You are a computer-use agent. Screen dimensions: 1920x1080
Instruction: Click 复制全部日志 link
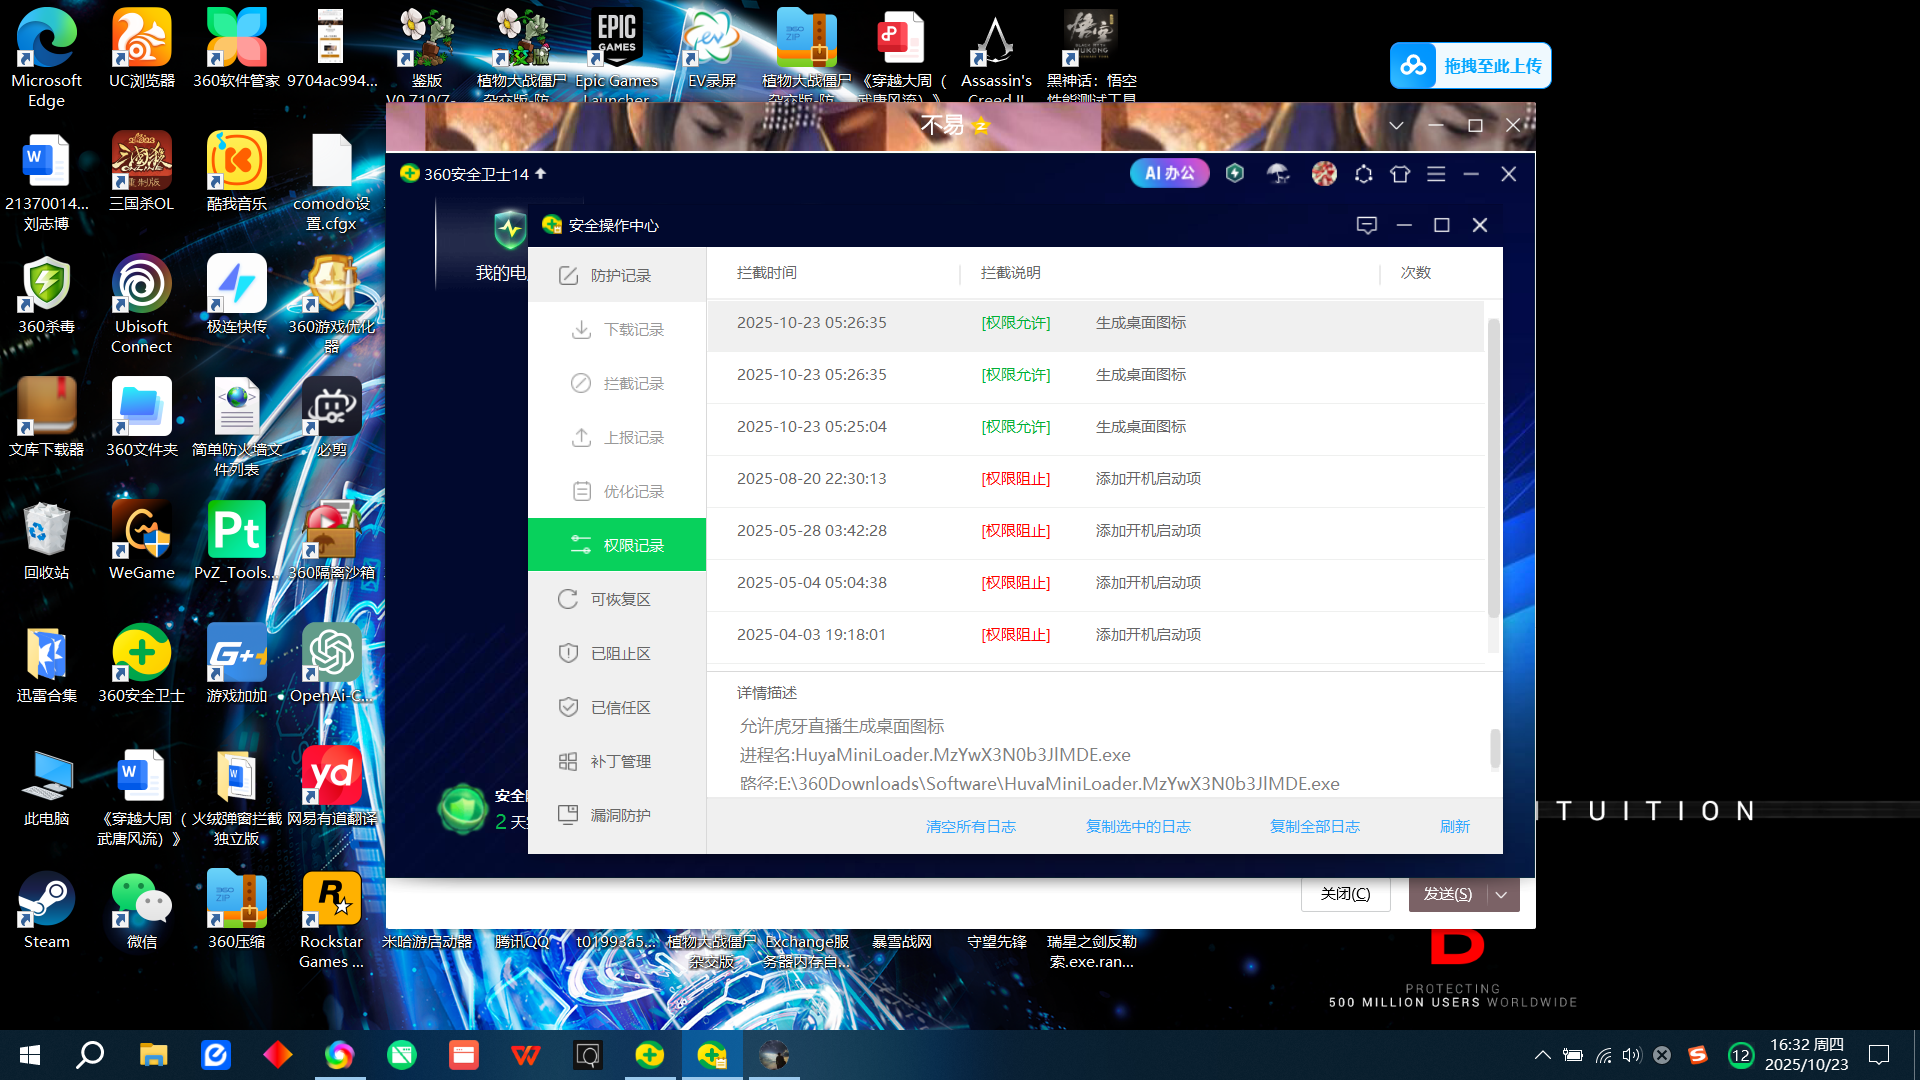coord(1314,826)
